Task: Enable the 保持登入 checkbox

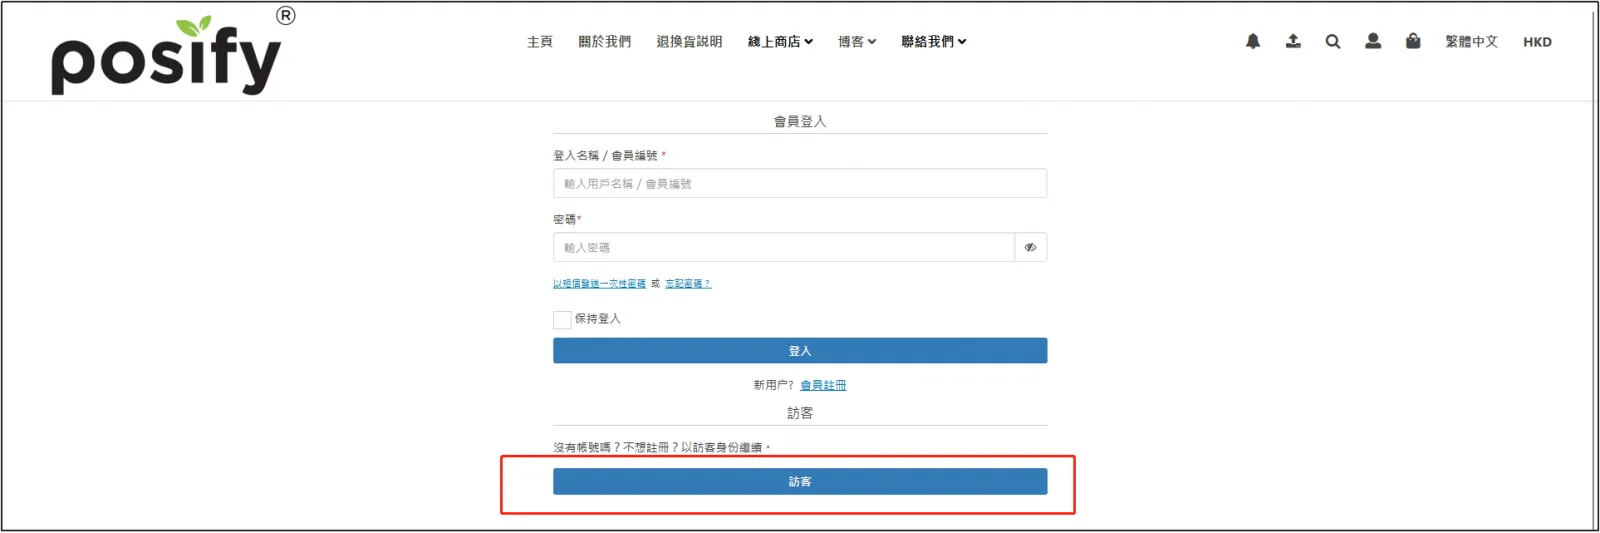Action: point(562,320)
